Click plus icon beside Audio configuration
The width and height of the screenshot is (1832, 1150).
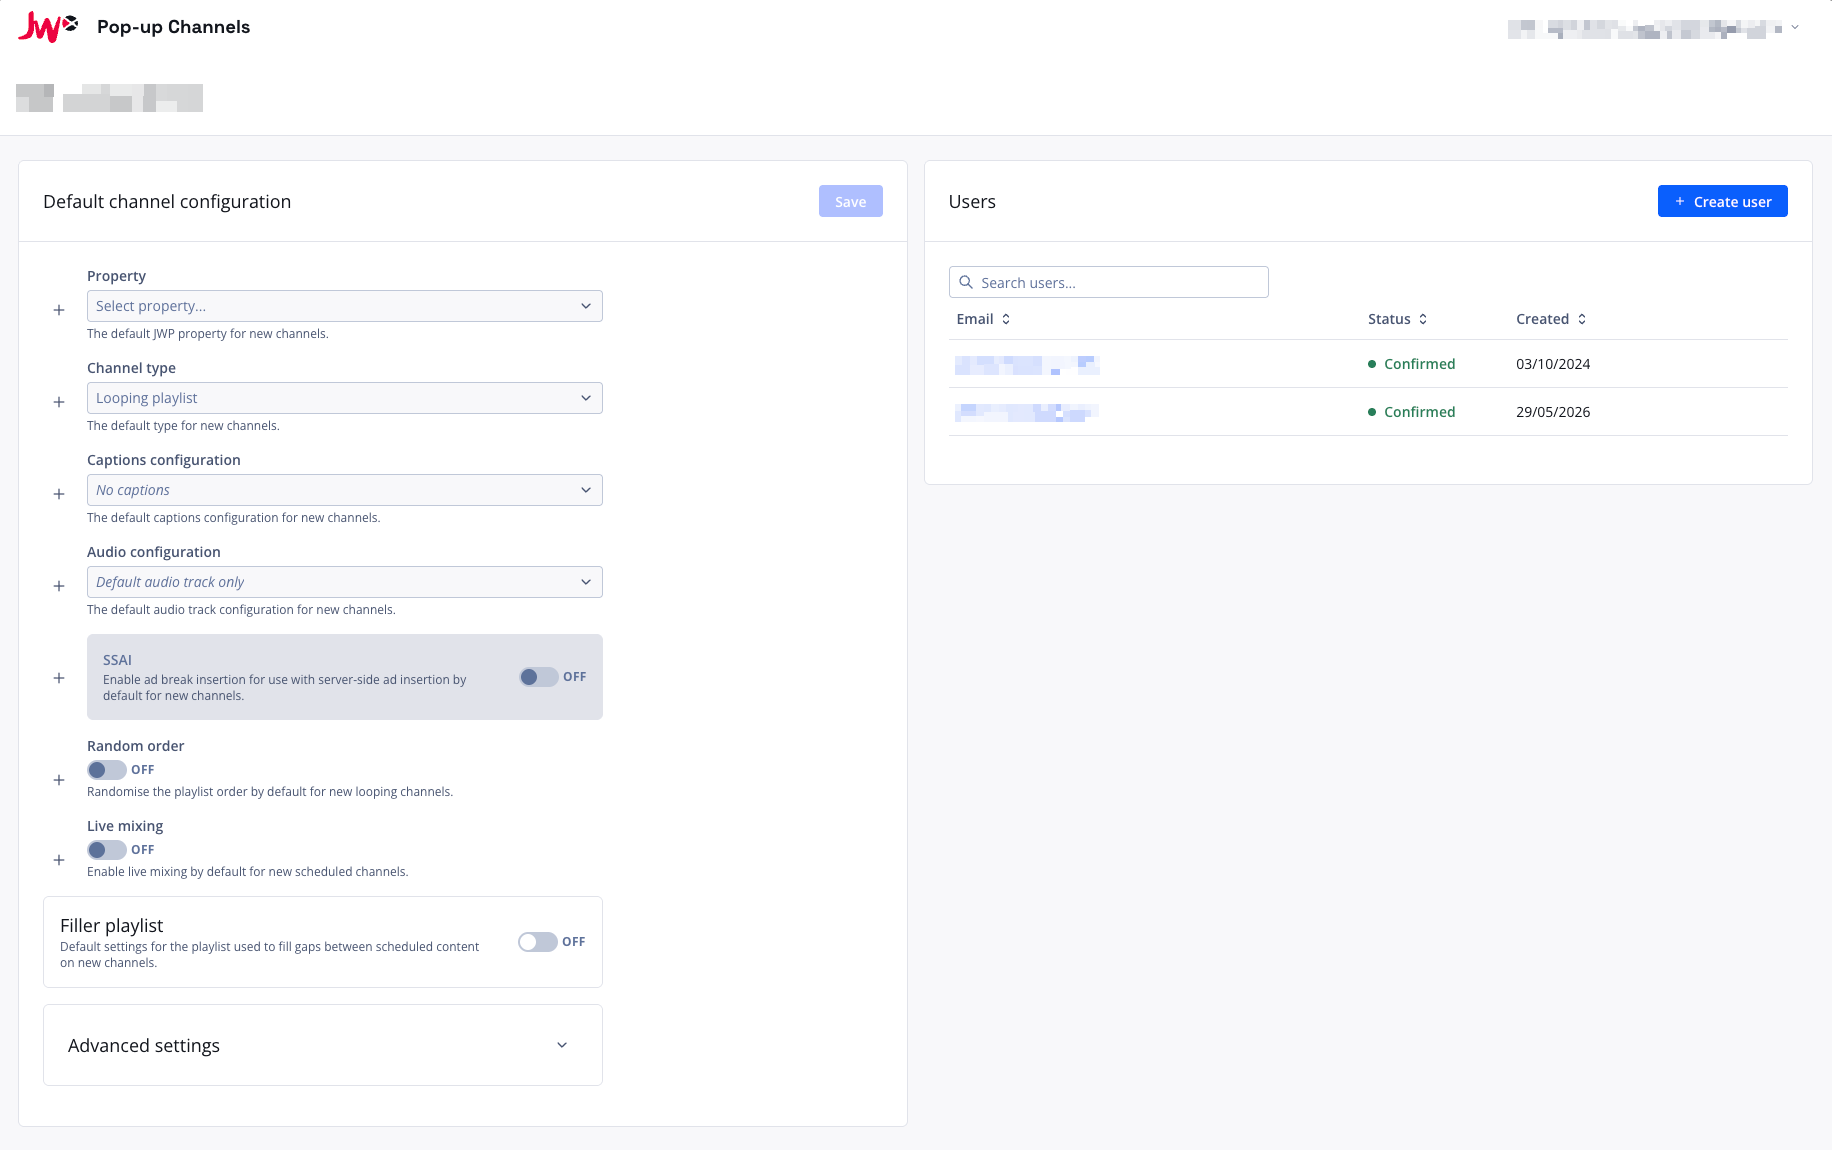[59, 586]
